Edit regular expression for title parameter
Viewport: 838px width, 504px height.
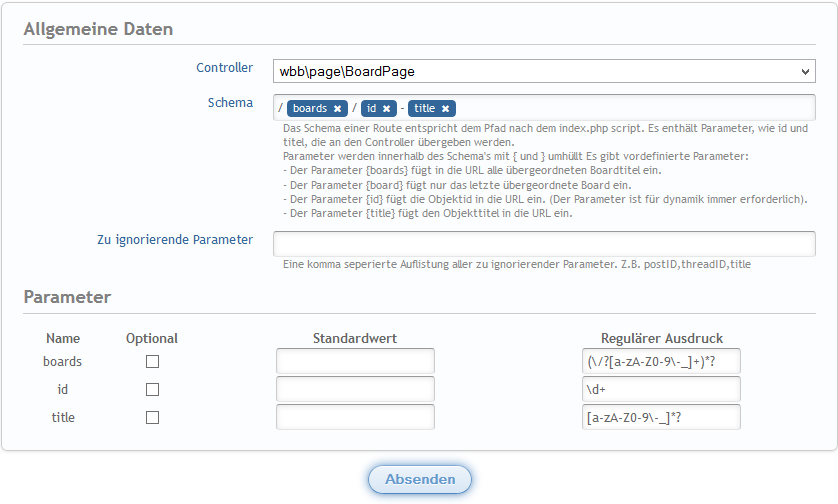pyautogui.click(x=661, y=418)
